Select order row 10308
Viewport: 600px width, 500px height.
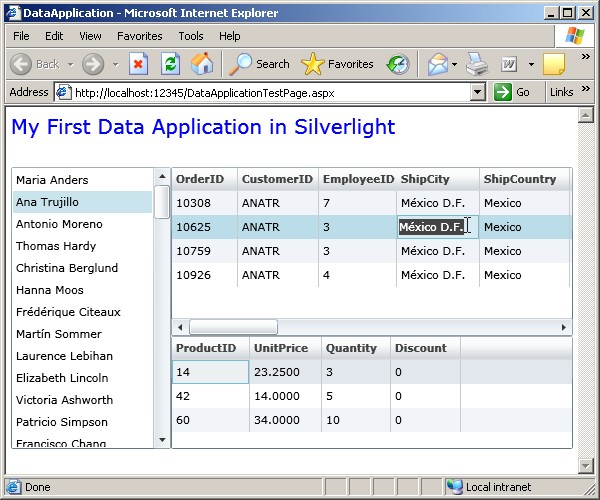coord(372,203)
